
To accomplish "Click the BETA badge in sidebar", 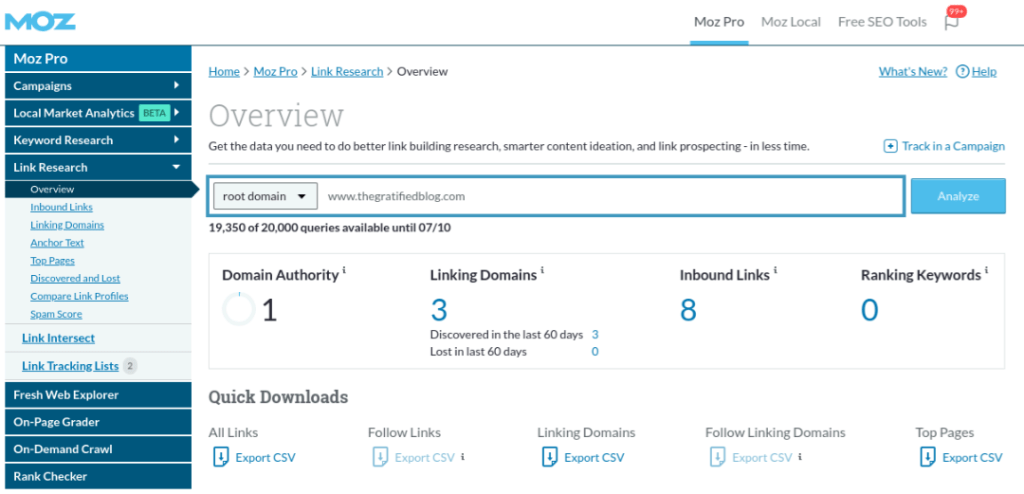I will point(153,113).
